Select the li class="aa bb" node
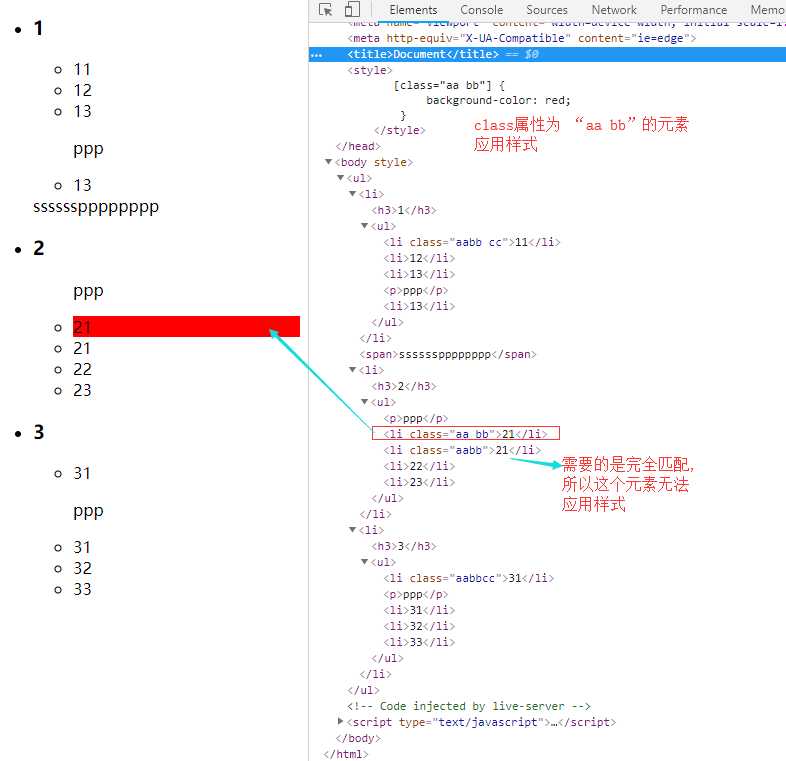This screenshot has height=761, width=786. point(465,434)
